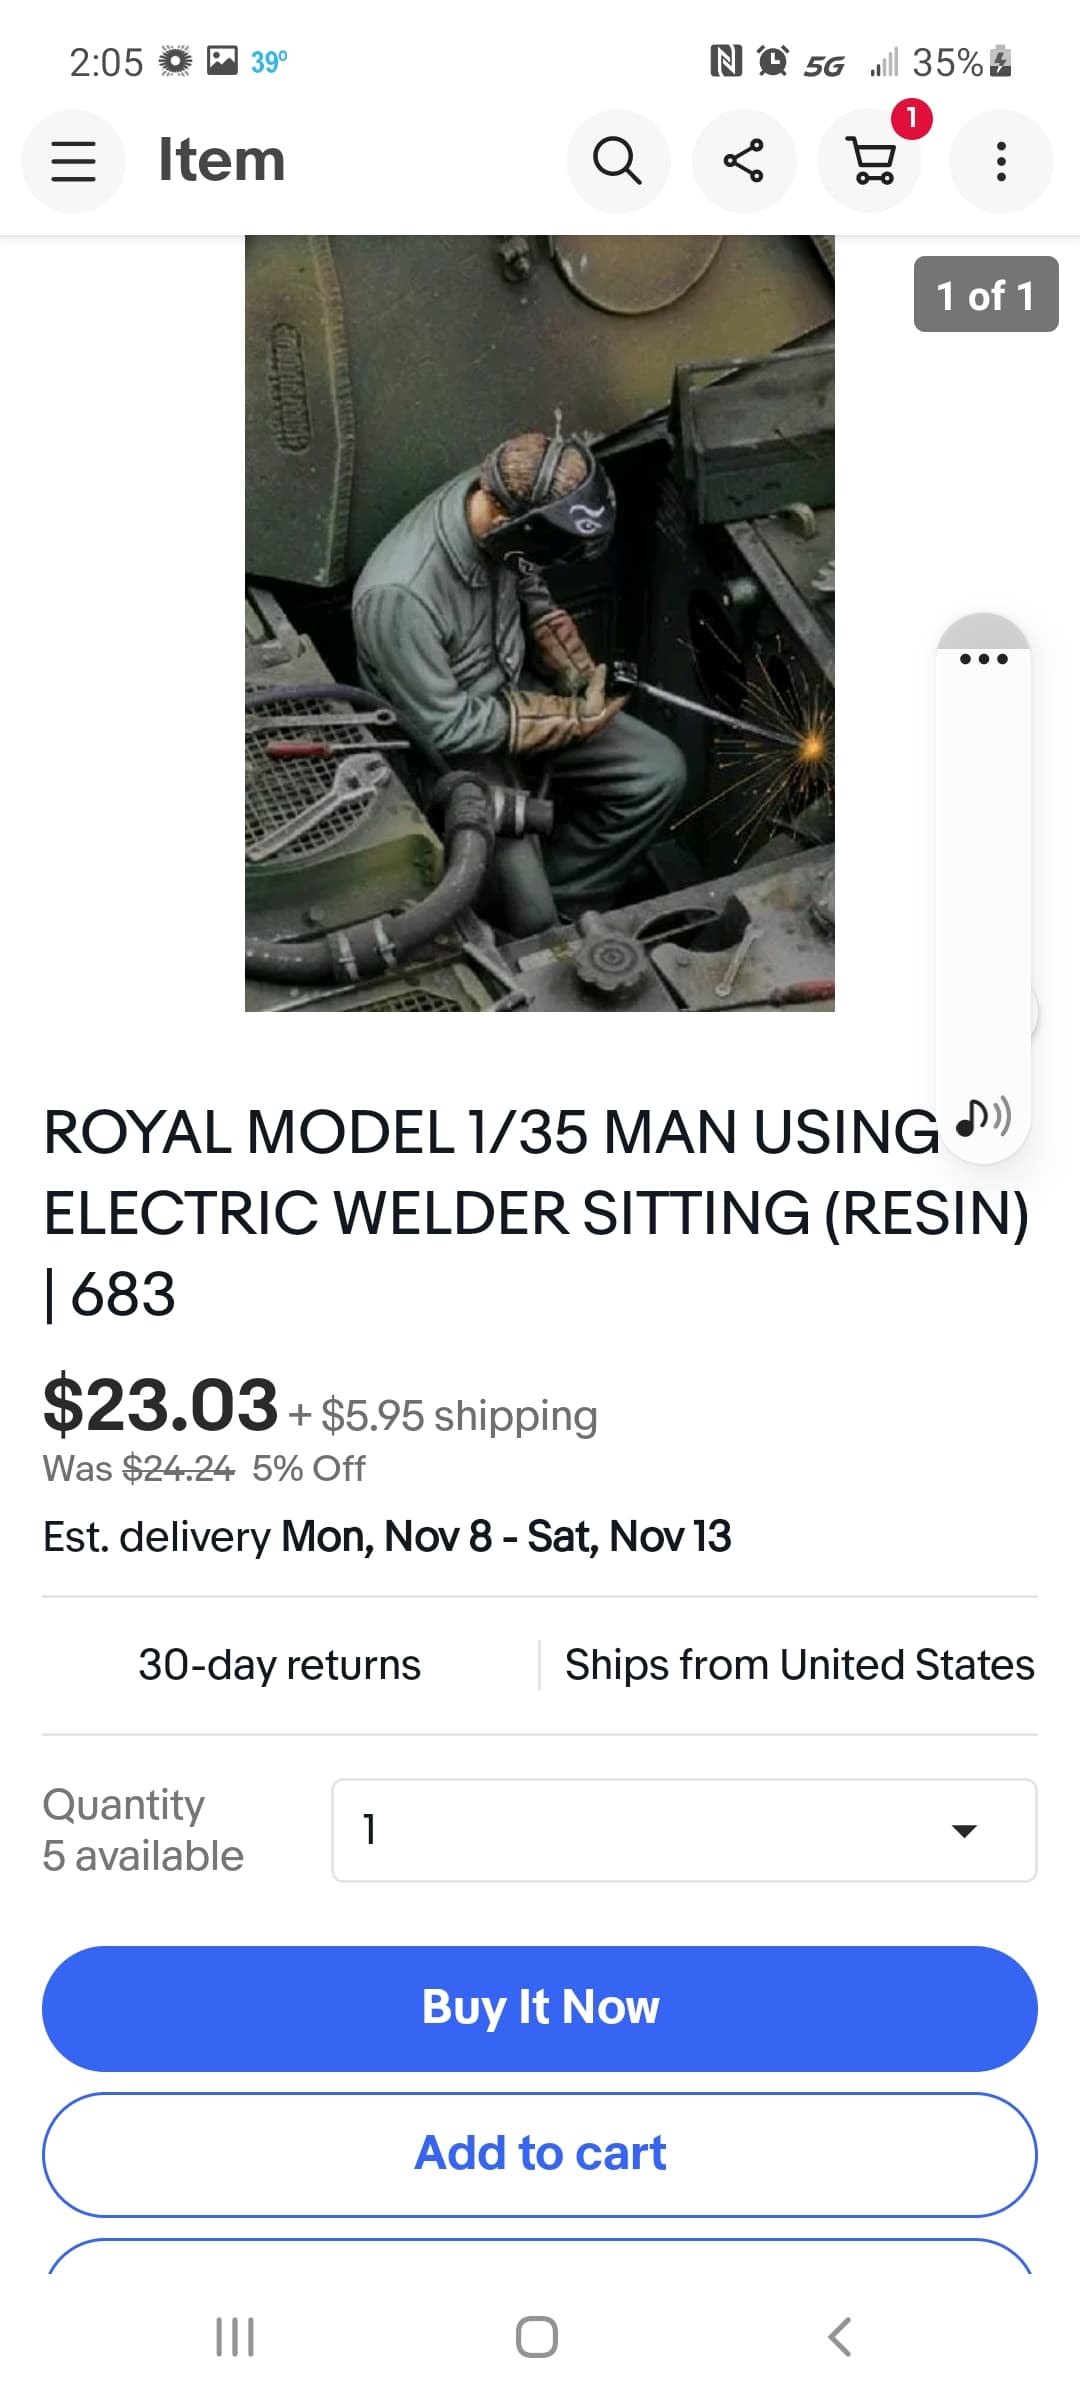The height and width of the screenshot is (2400, 1080).
Task: Tap the 30-day returns info
Action: point(280,1665)
